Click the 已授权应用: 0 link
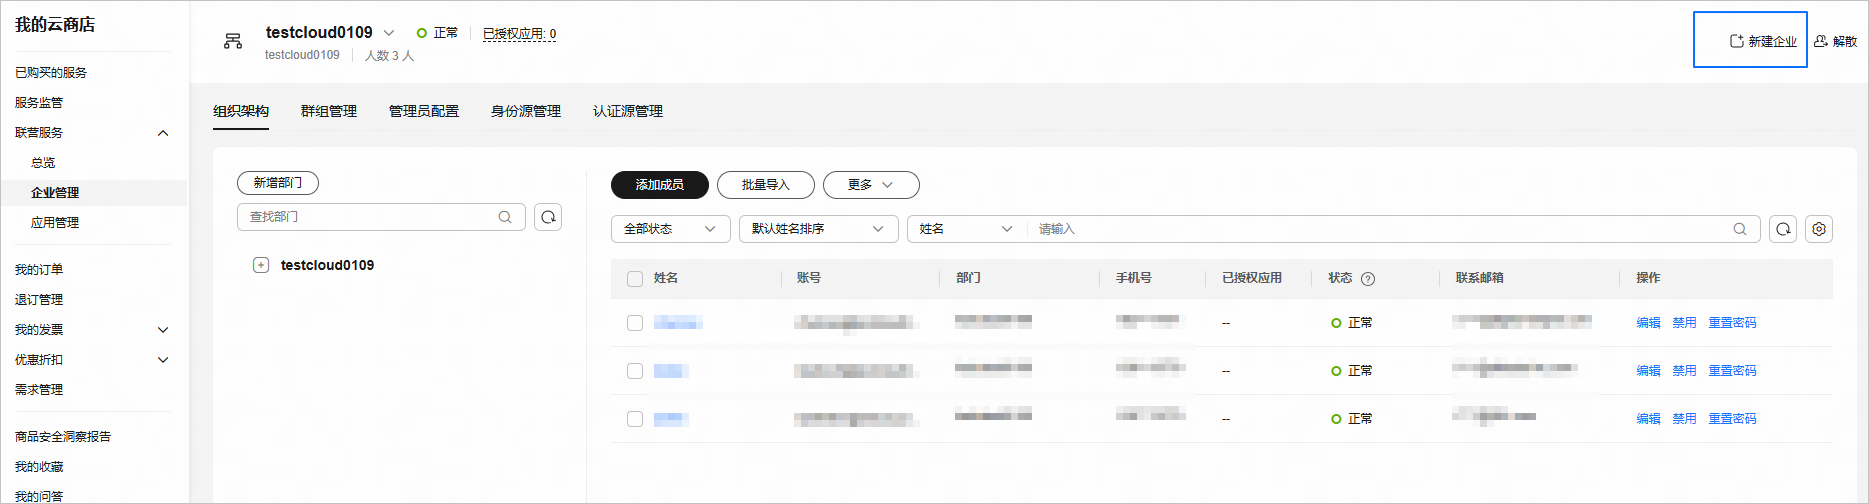The height and width of the screenshot is (504, 1869). pos(519,34)
